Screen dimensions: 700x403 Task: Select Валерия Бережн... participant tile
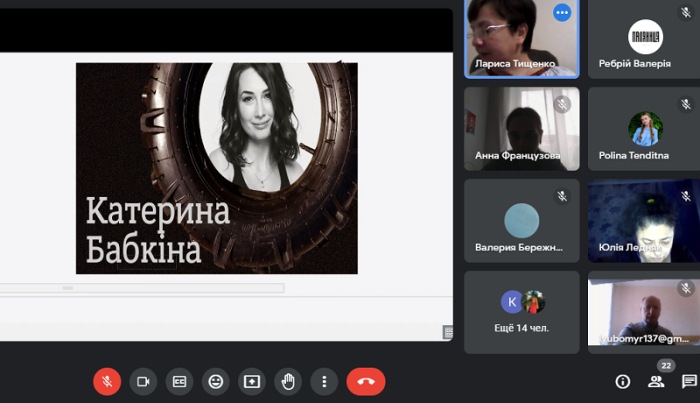521,222
